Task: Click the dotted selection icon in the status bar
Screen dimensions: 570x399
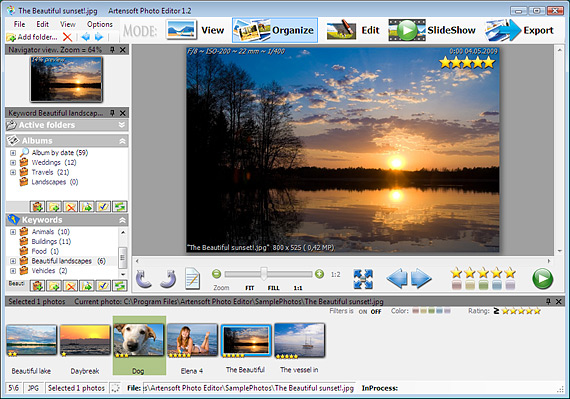Action: (115, 388)
